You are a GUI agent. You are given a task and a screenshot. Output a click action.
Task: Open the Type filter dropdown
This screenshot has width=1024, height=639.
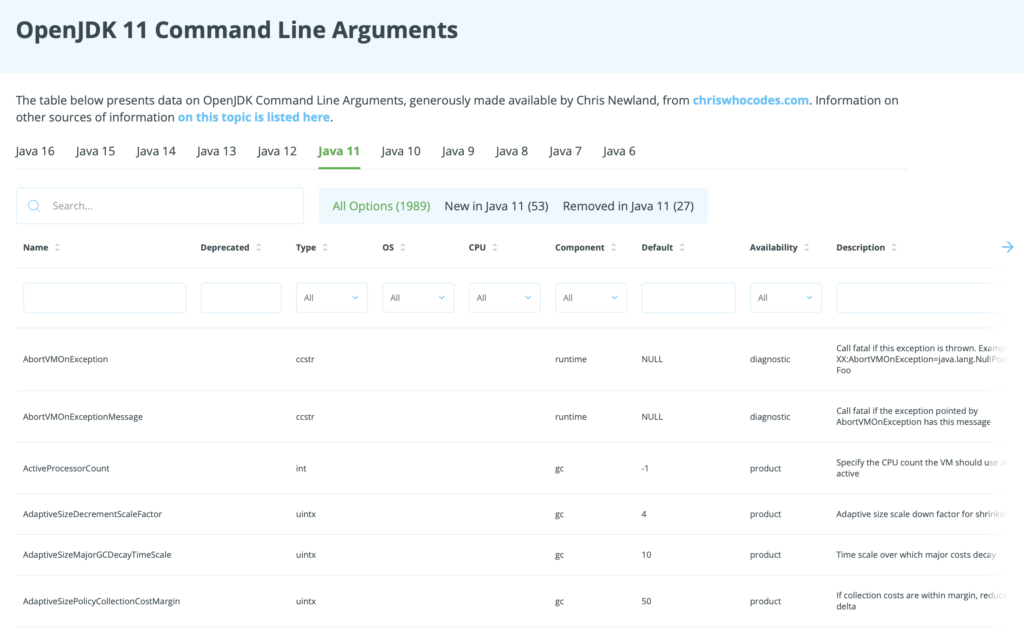332,298
